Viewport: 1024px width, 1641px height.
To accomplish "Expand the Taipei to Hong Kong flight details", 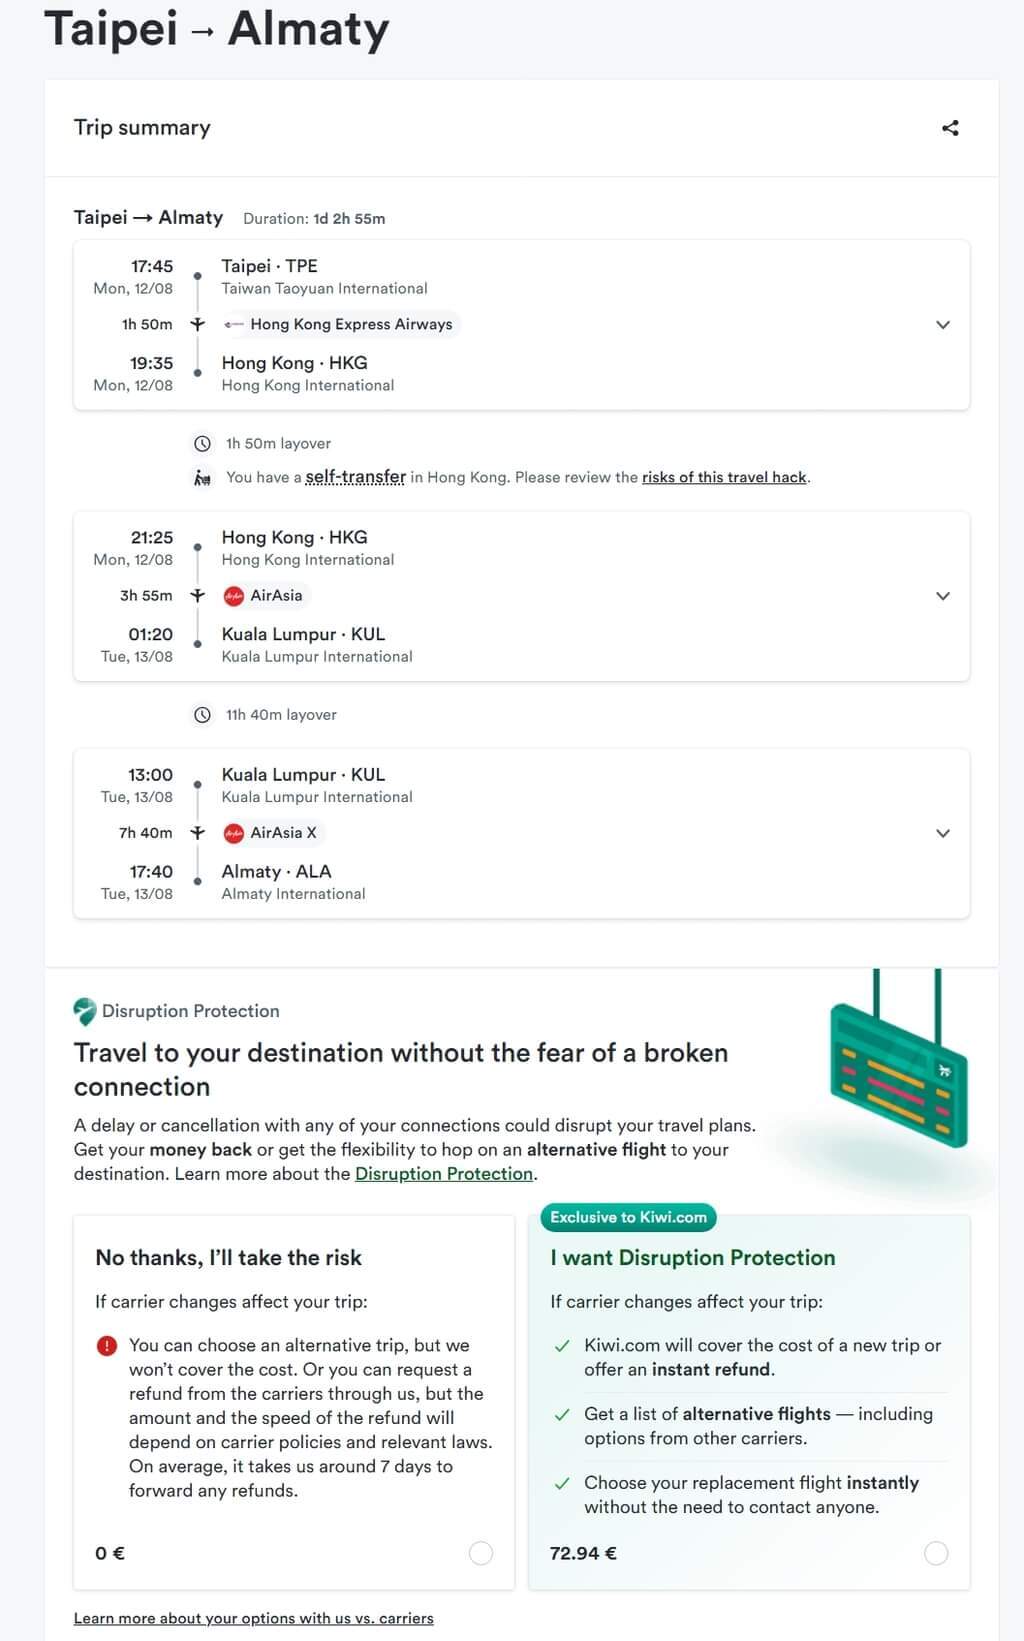I will [942, 325].
